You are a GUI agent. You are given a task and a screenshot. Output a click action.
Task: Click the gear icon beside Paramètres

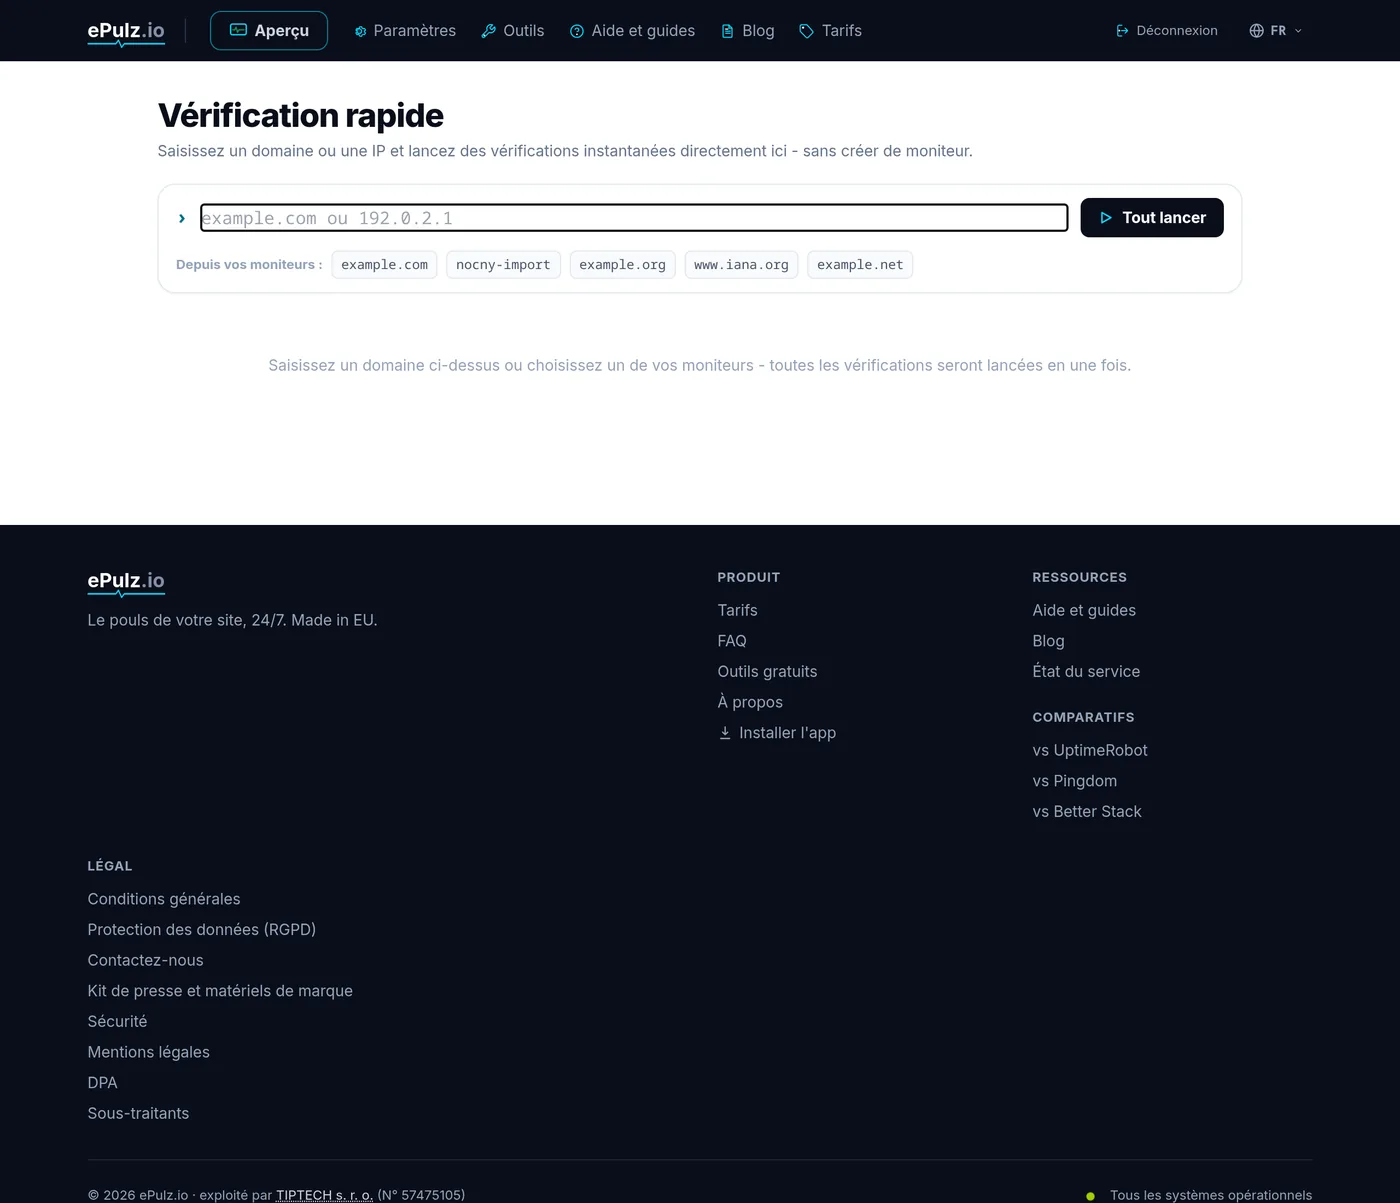[x=361, y=31]
